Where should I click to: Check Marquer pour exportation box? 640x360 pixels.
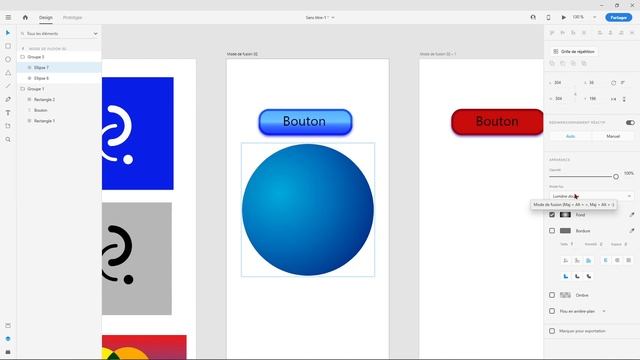click(552, 331)
